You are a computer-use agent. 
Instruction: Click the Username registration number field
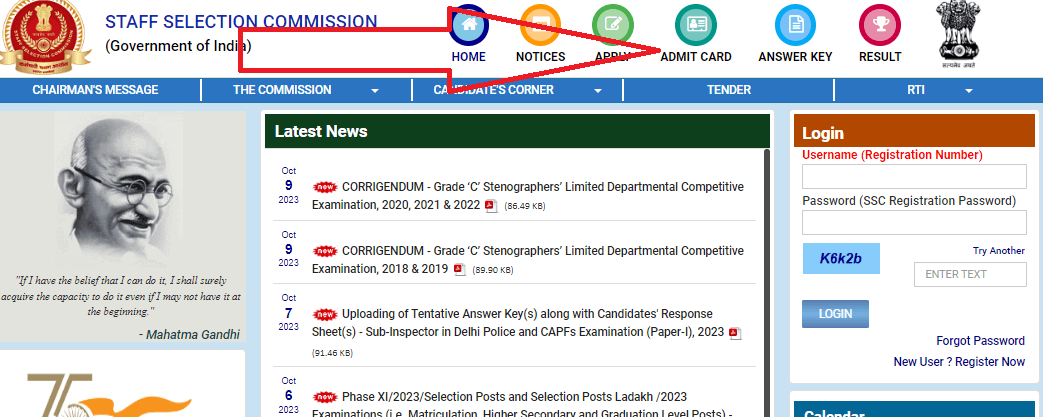914,176
